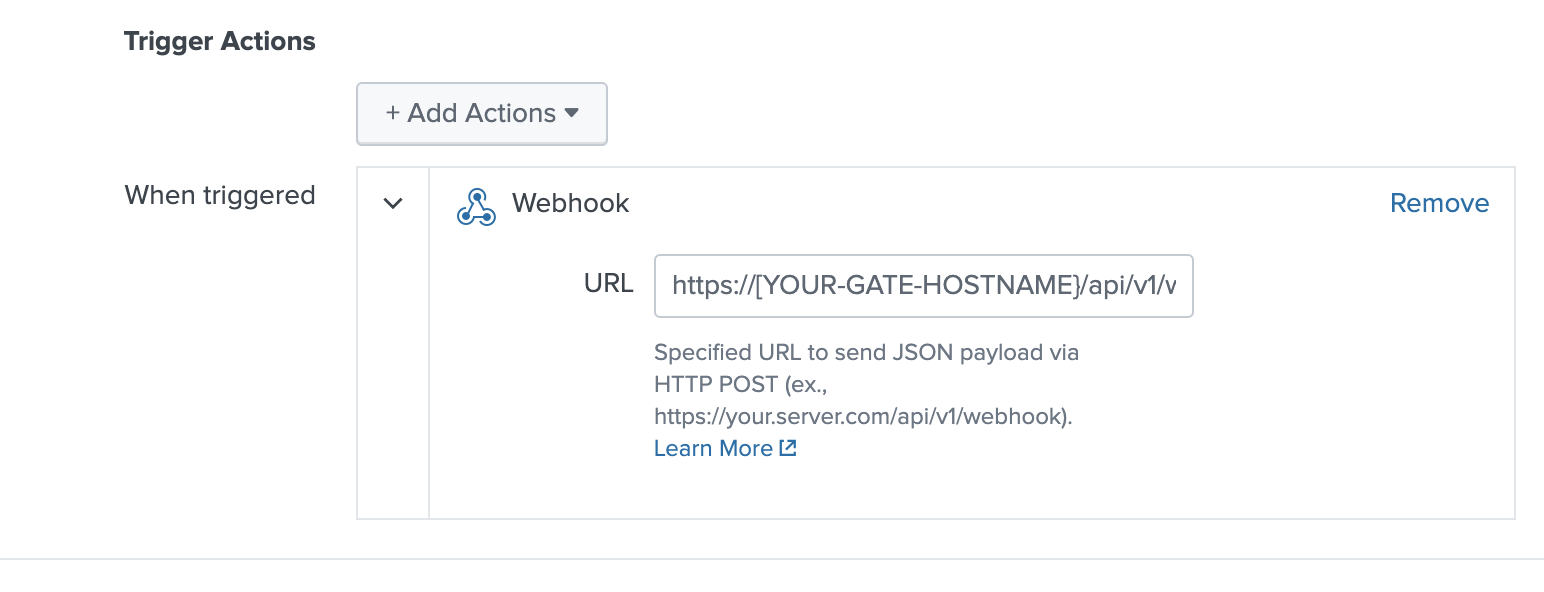
Task: Open the Learn More documentation link
Action: [713, 448]
